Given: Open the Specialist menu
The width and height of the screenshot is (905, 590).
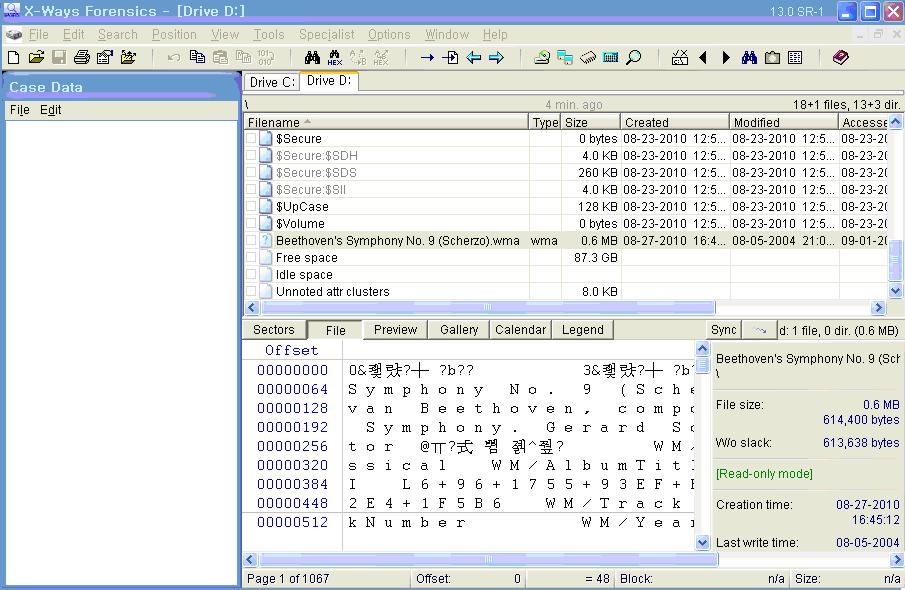Looking at the screenshot, I should (327, 35).
